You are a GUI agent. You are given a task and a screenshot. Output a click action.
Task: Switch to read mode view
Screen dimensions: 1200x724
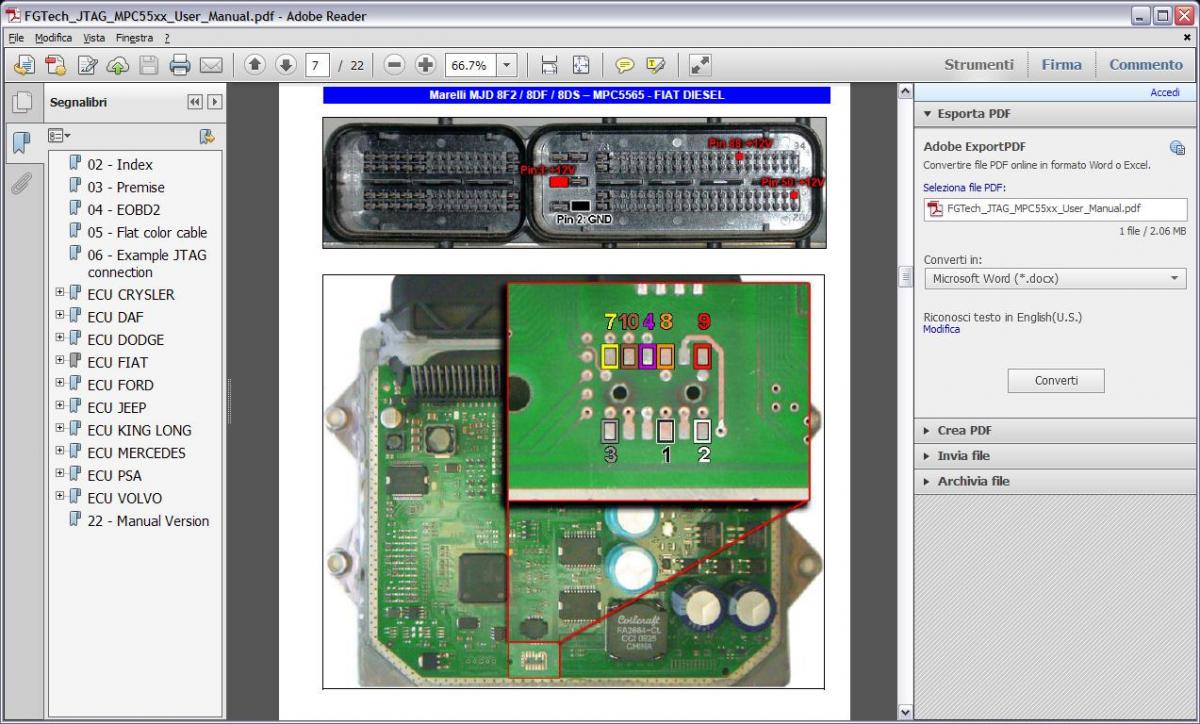tap(700, 65)
